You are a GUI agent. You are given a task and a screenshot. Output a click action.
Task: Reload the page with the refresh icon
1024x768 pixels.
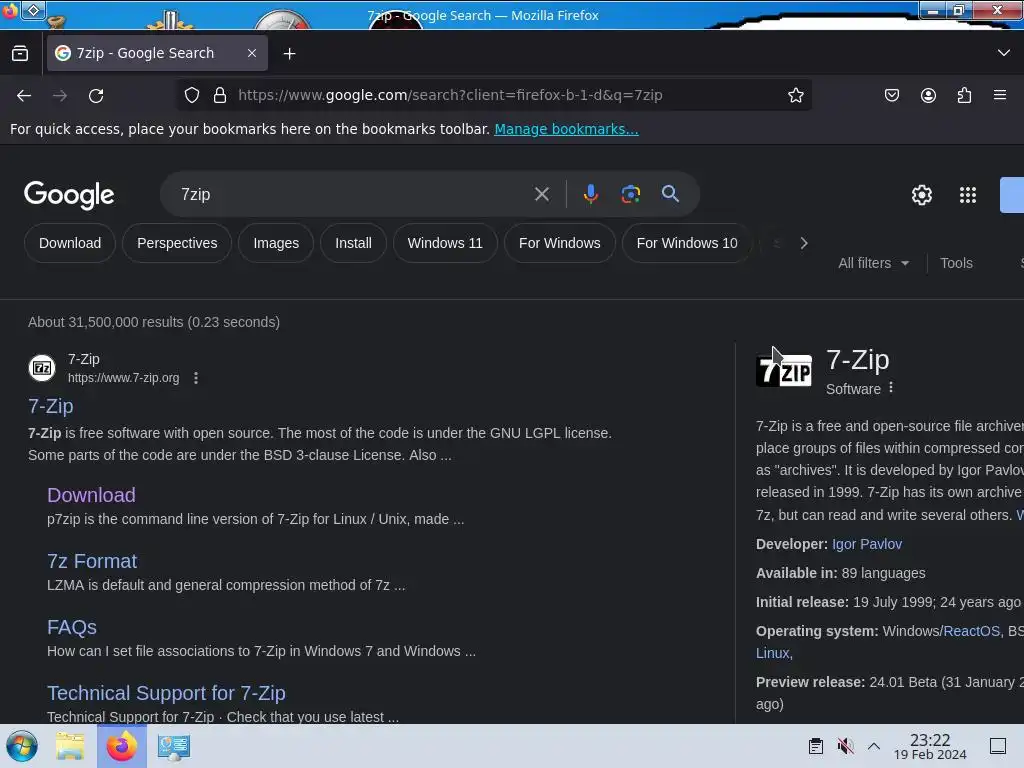pyautogui.click(x=96, y=95)
